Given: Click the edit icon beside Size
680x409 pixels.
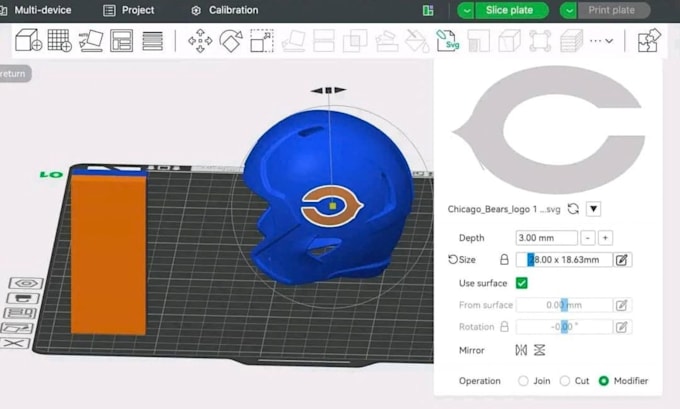Looking at the screenshot, I should (622, 259).
